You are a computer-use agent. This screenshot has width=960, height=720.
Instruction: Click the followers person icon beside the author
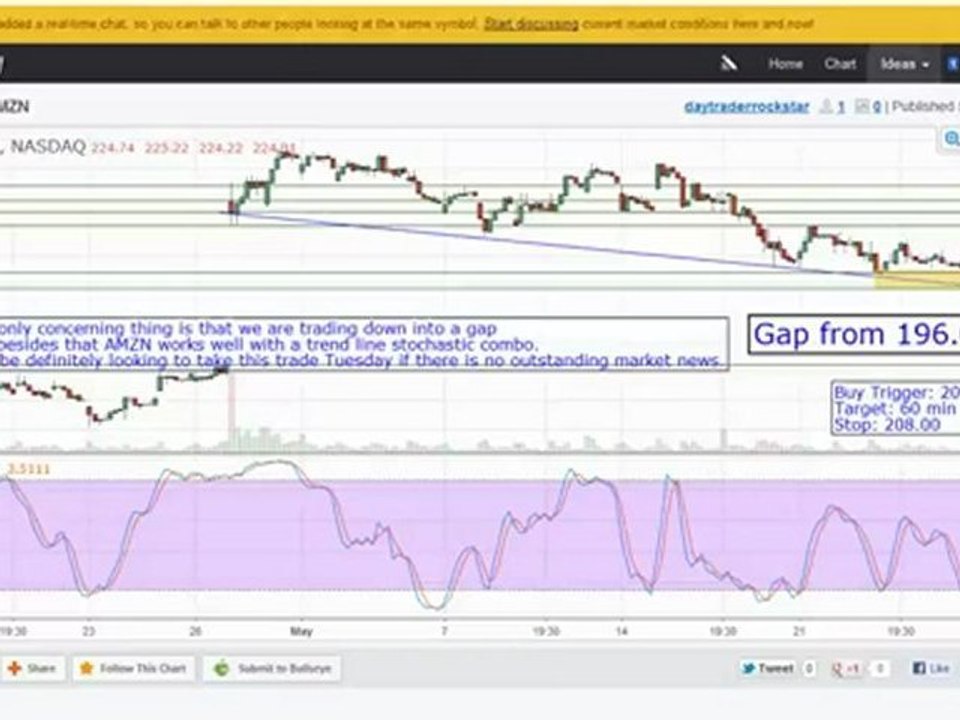coord(826,107)
